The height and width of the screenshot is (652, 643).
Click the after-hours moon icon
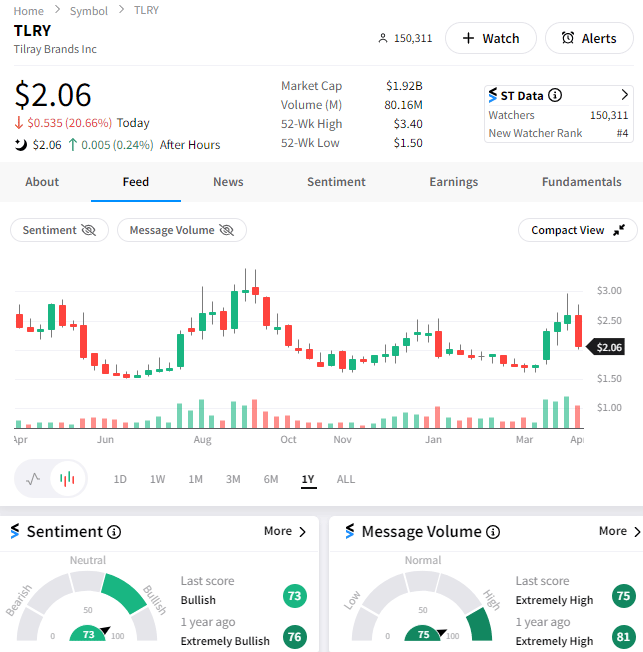20,145
